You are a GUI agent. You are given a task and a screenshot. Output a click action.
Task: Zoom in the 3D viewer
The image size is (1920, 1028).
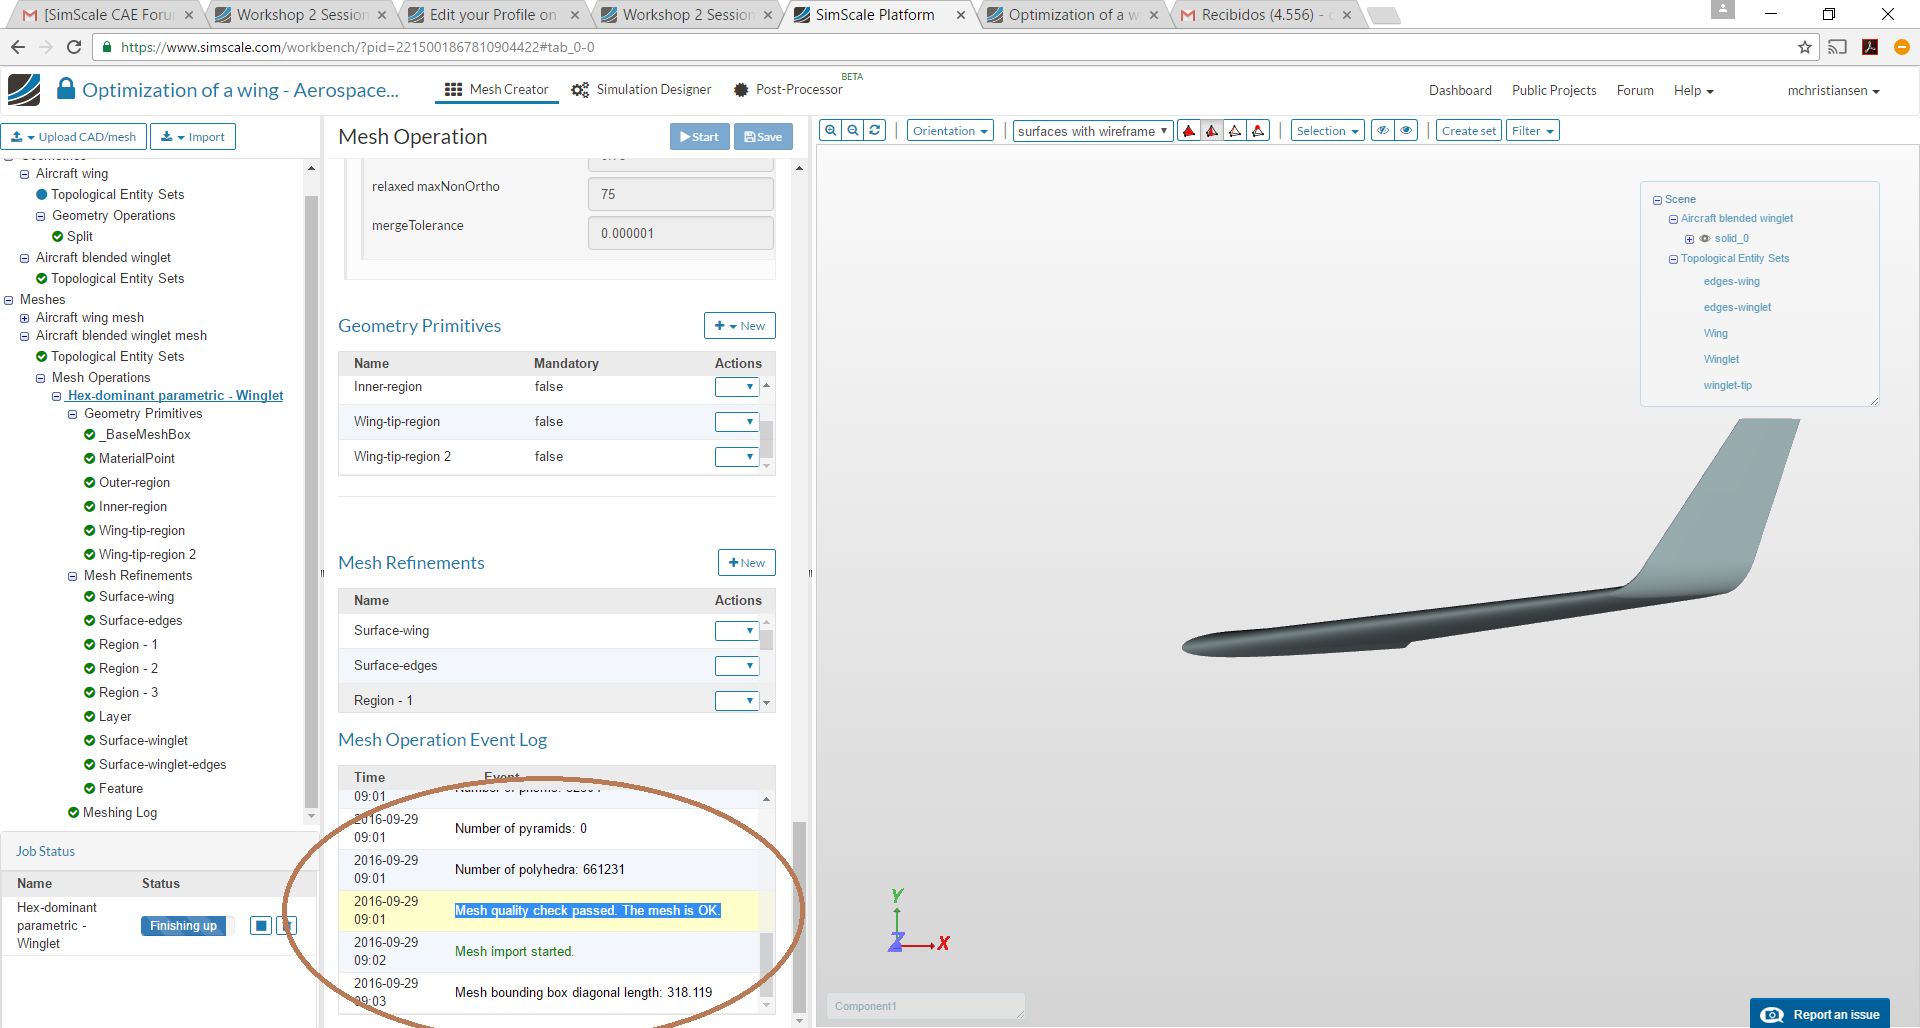tap(830, 130)
